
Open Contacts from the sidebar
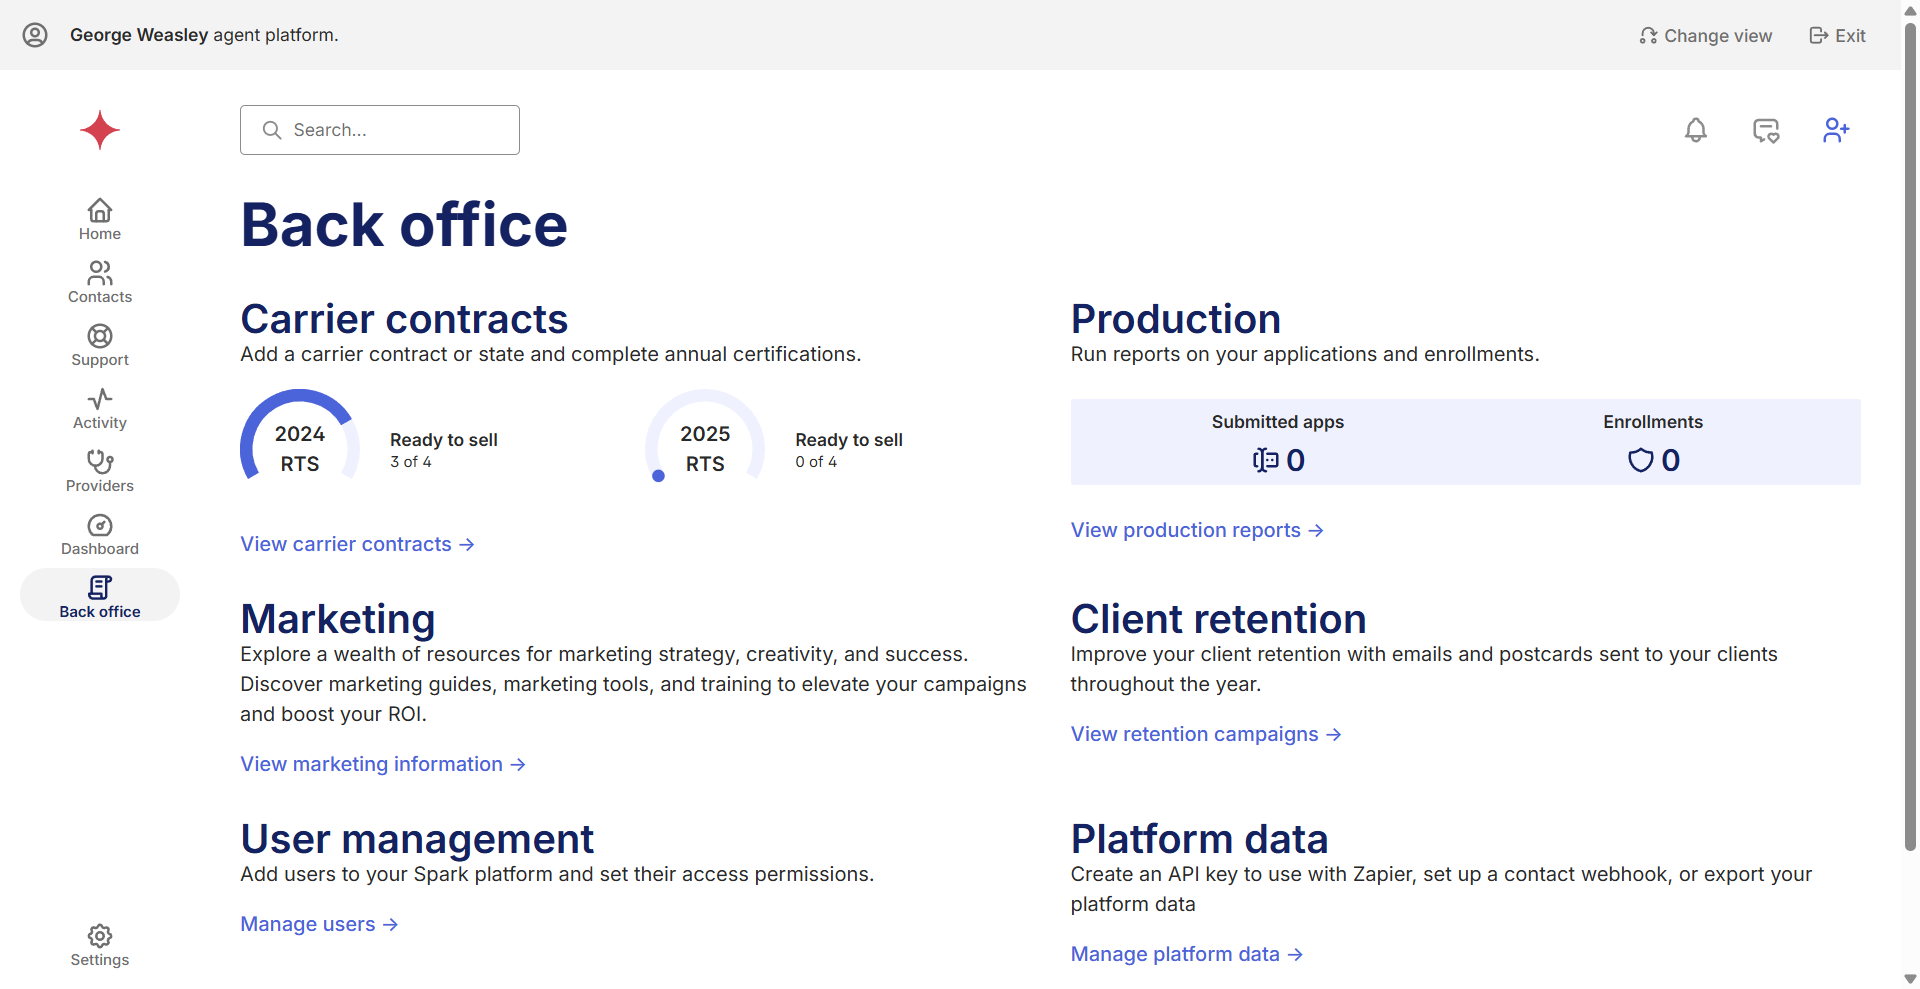pos(100,282)
